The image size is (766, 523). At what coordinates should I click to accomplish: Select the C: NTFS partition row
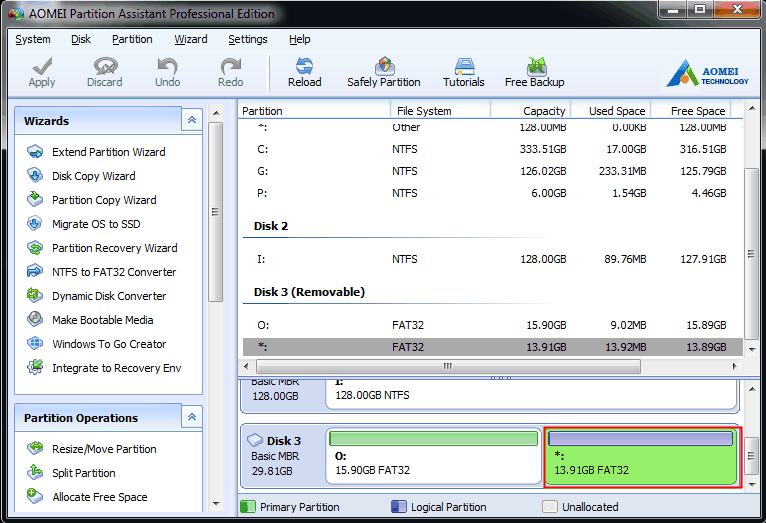tap(492, 149)
